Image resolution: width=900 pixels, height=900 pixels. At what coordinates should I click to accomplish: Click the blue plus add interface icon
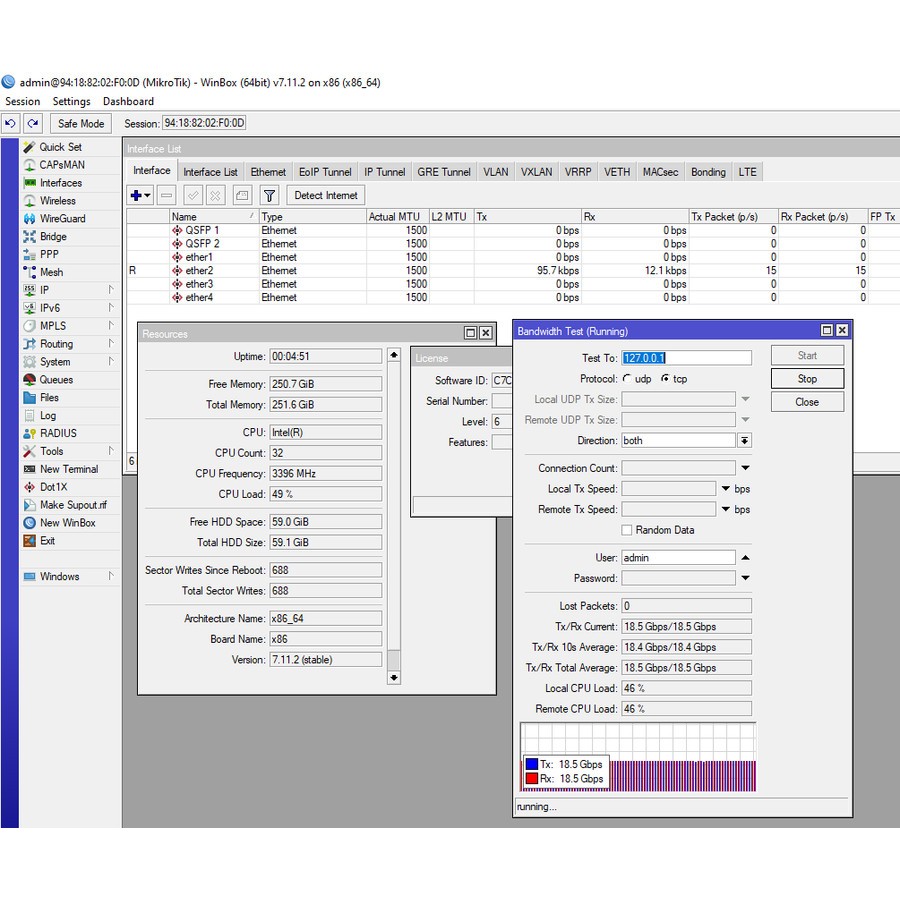pos(136,196)
